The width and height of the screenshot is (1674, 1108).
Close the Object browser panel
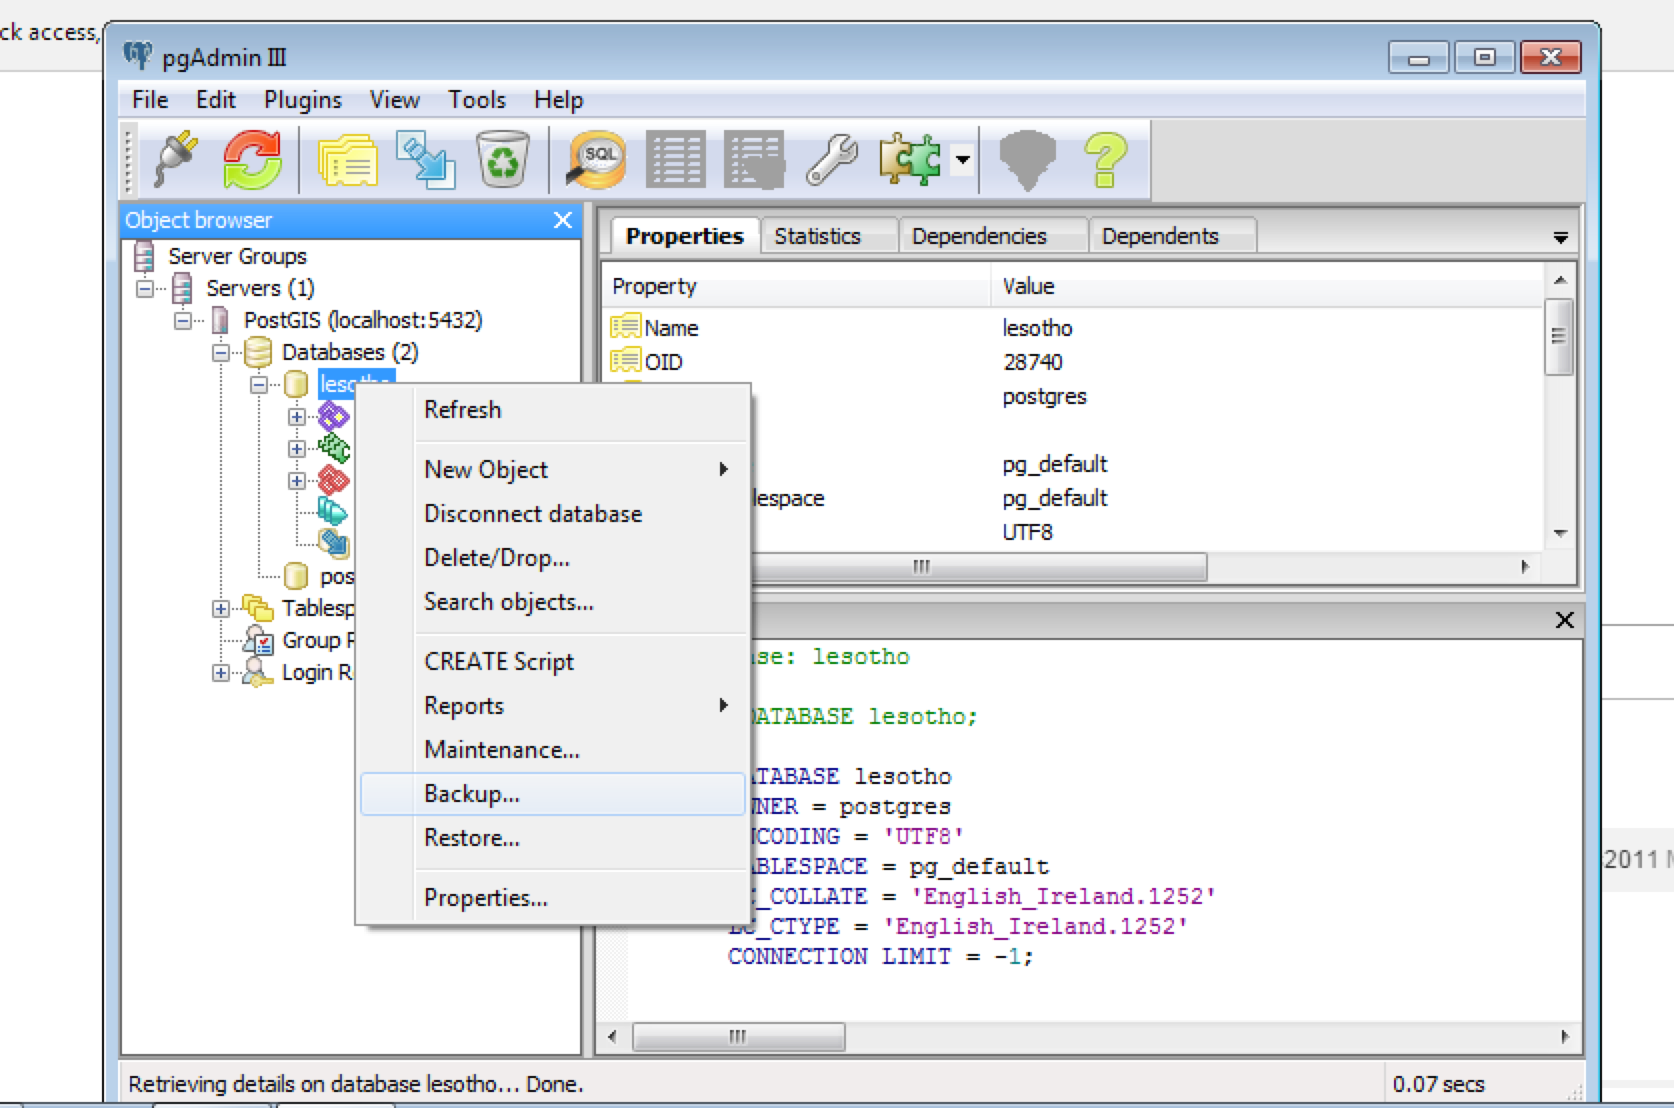pos(563,220)
